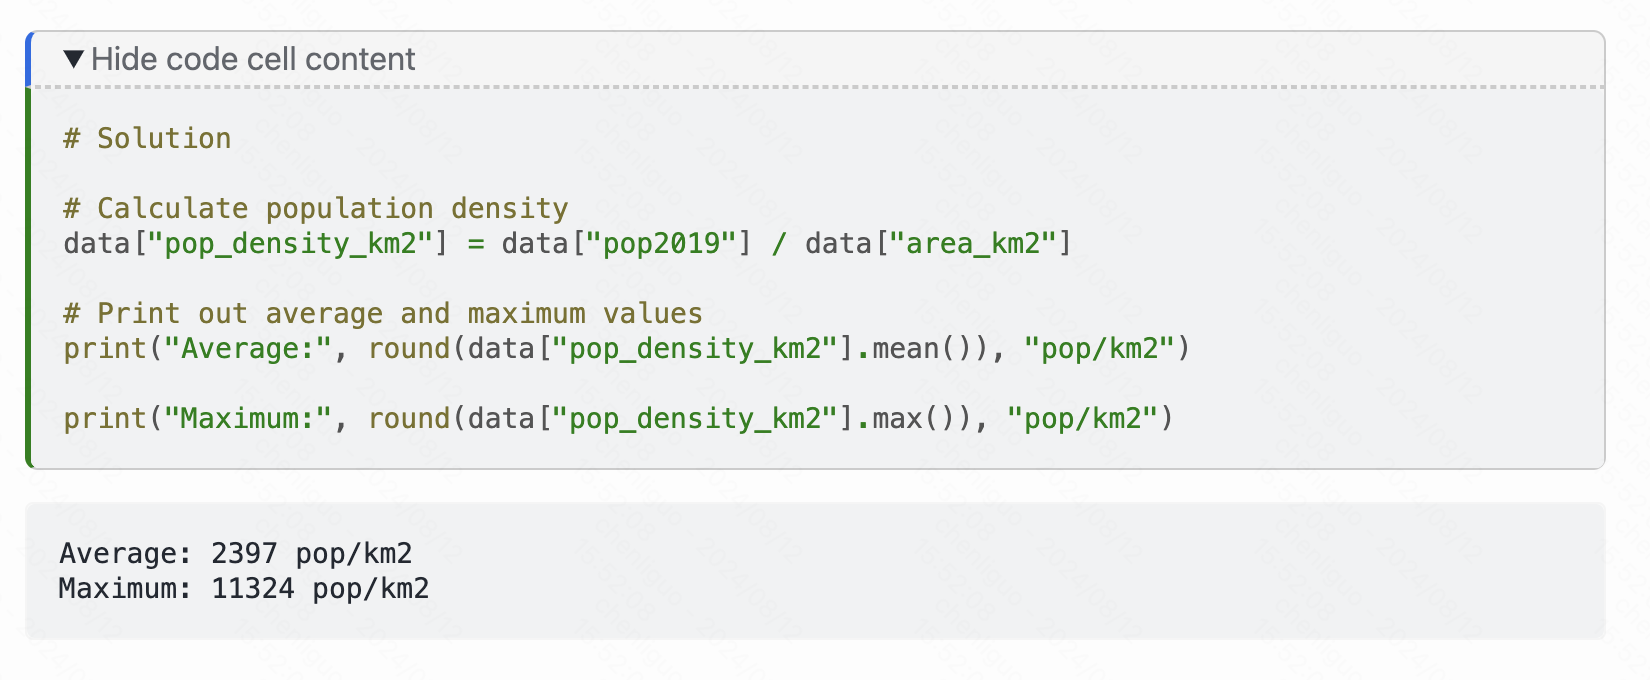This screenshot has height=680, width=1650.
Task: Click the "Average: 2397 pop/km2" output line
Action: point(236,553)
